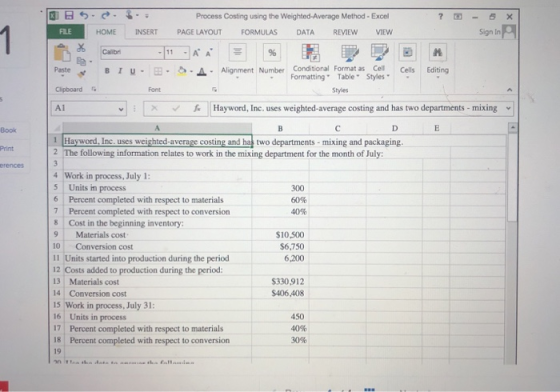This screenshot has height=392, width=560.
Task: Toggle Underline formatting
Action: point(132,71)
